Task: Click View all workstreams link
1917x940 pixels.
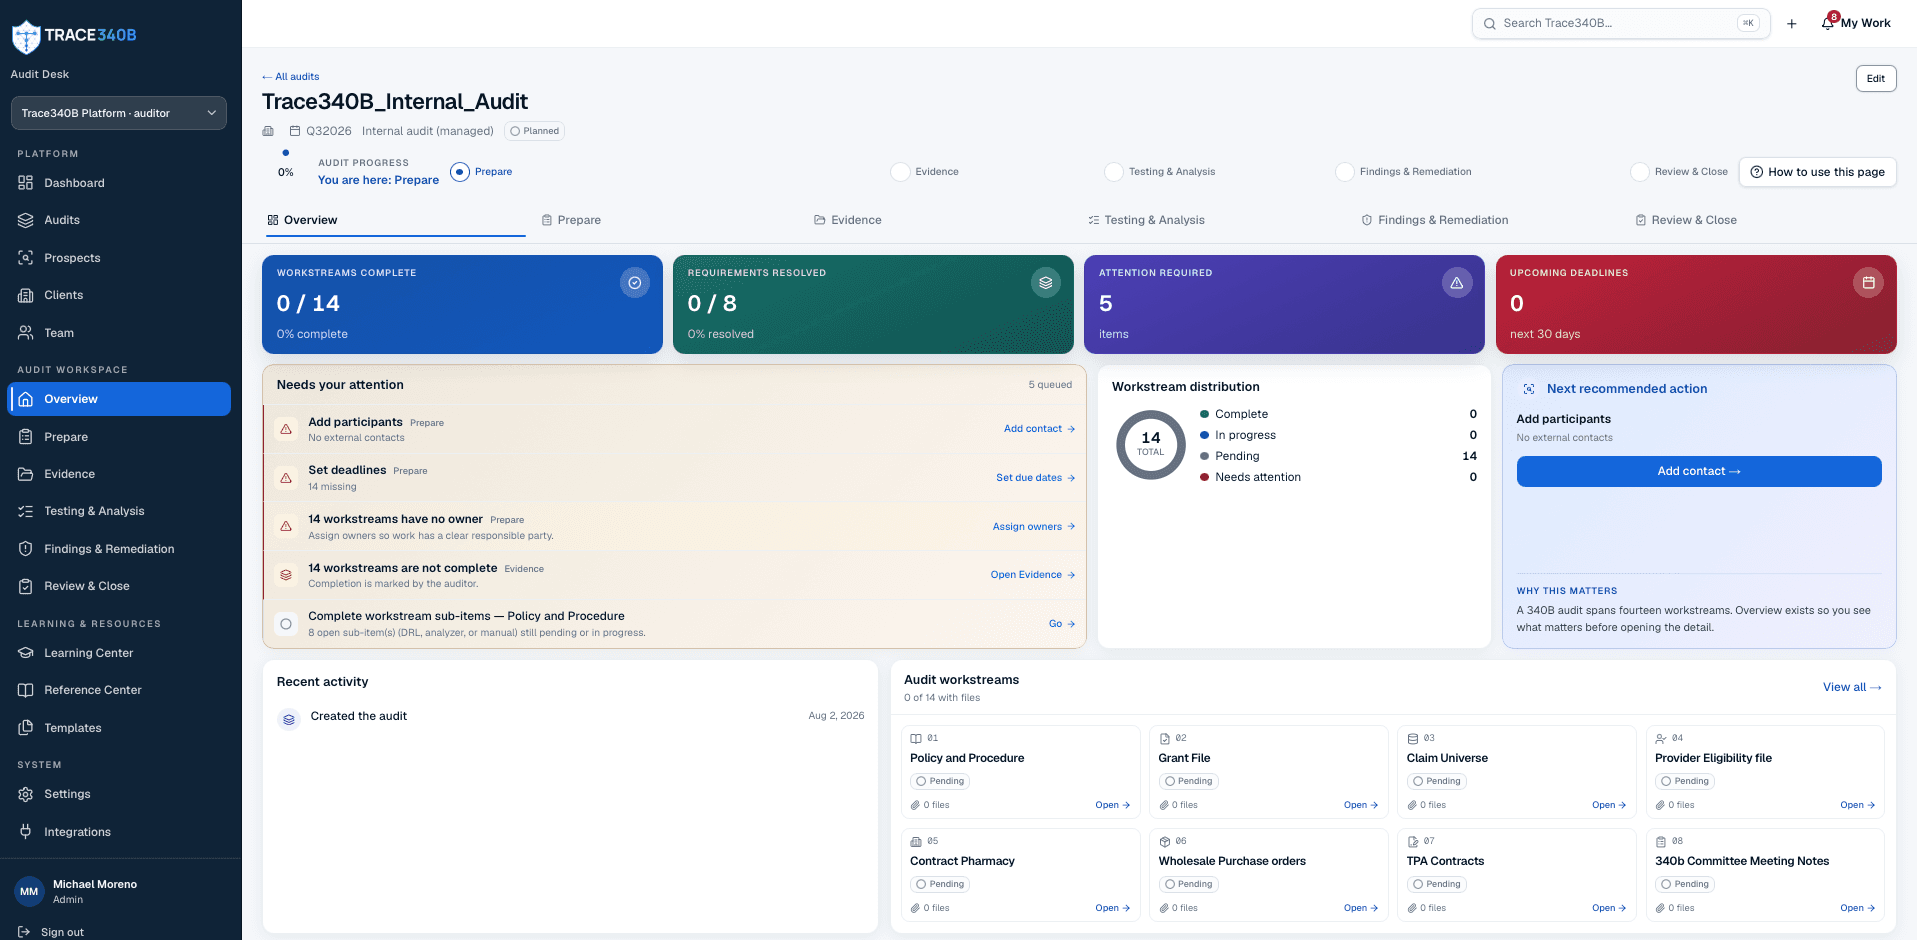Action: 1852,687
